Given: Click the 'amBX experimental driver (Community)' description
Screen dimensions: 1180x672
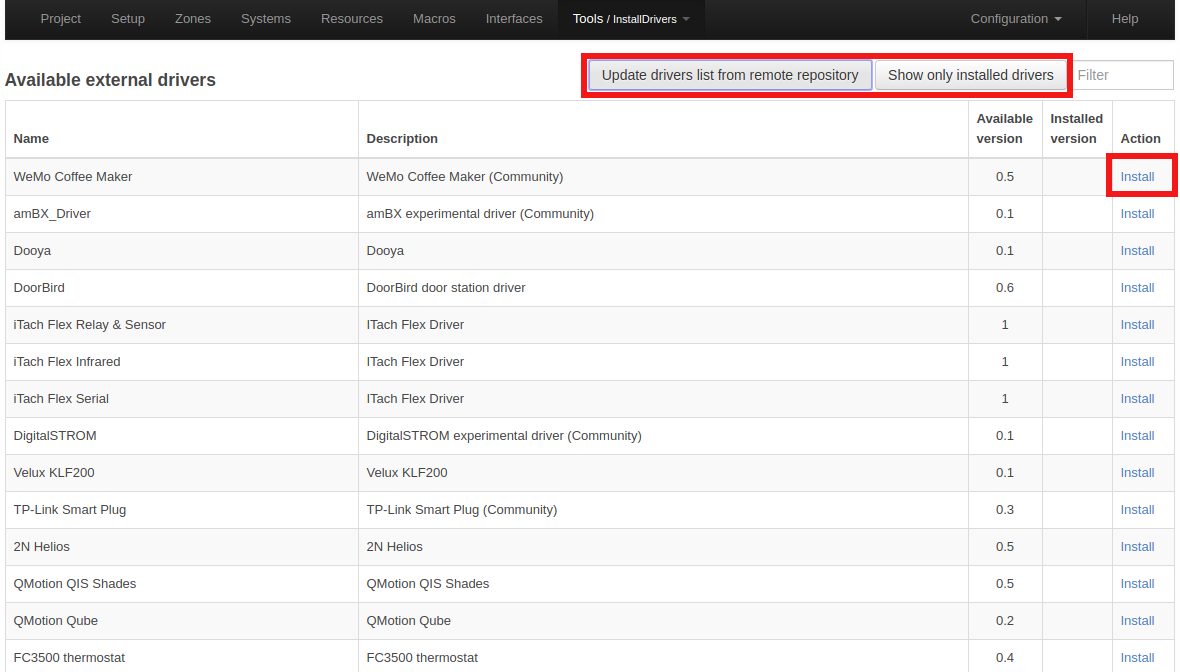Looking at the screenshot, I should pos(480,214).
